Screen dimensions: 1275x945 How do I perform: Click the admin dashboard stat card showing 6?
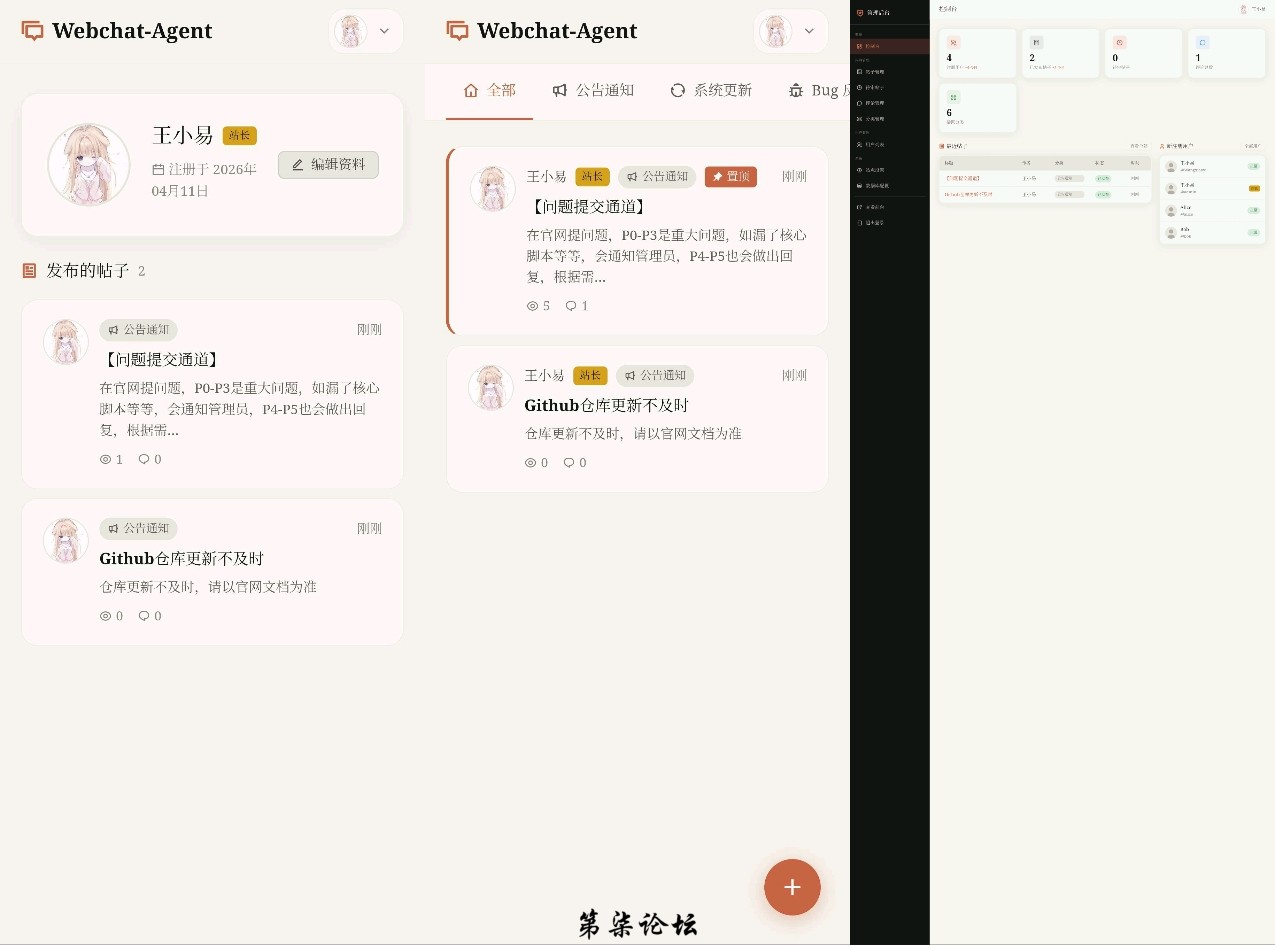(977, 108)
